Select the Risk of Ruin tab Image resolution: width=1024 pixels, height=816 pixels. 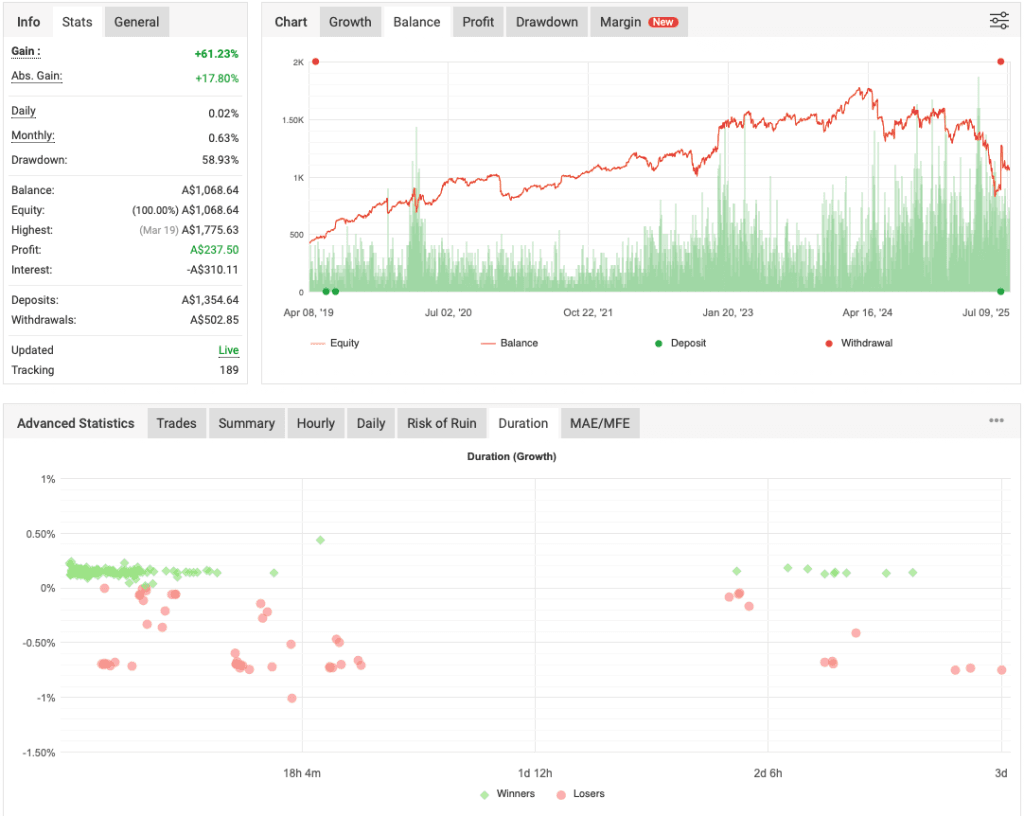[x=441, y=423]
